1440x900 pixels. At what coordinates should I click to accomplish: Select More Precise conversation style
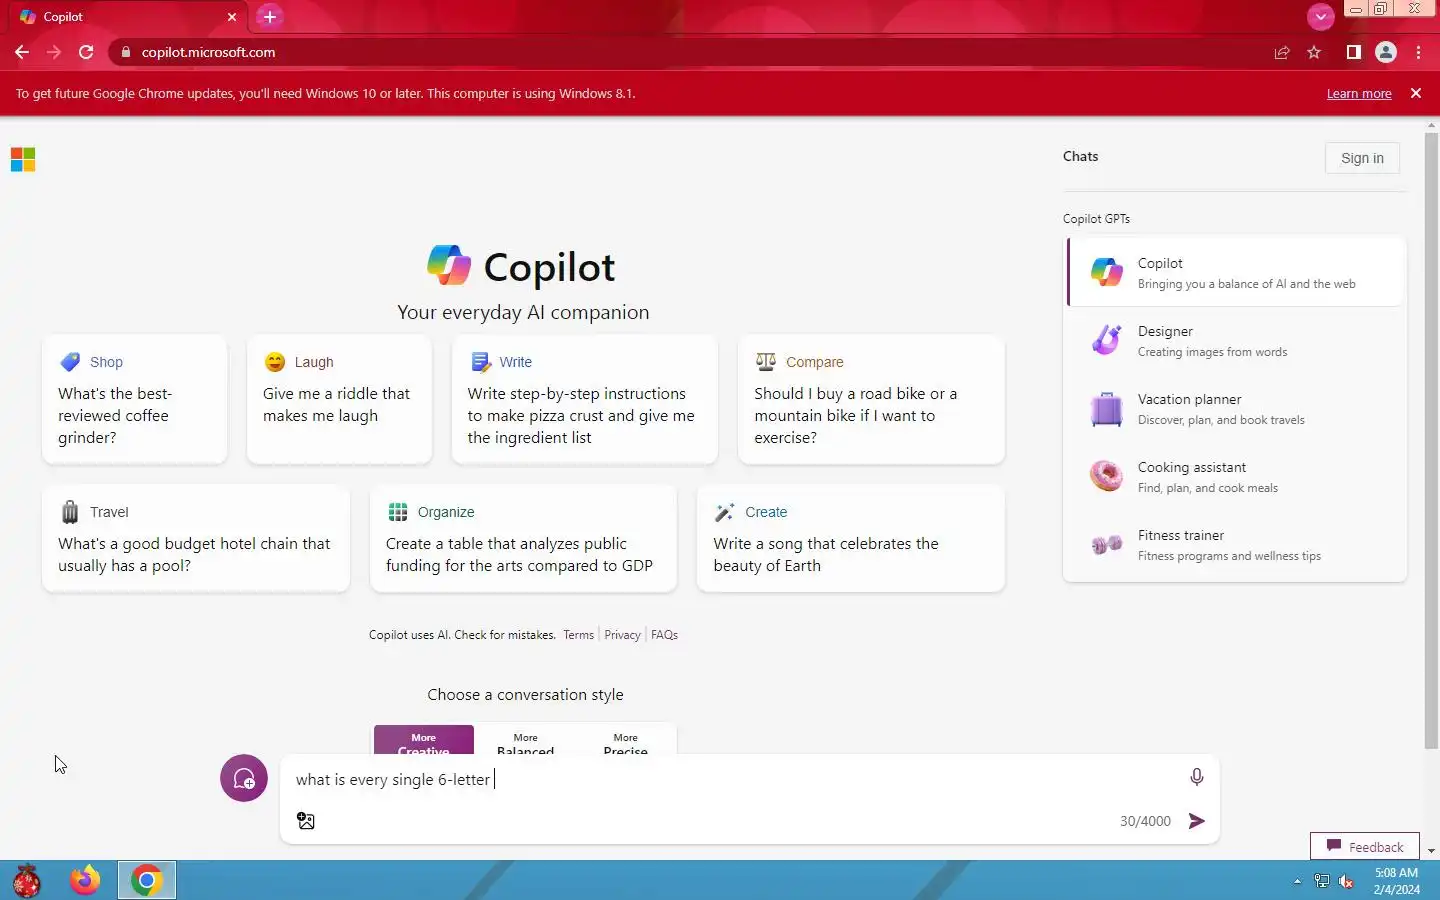click(x=626, y=740)
